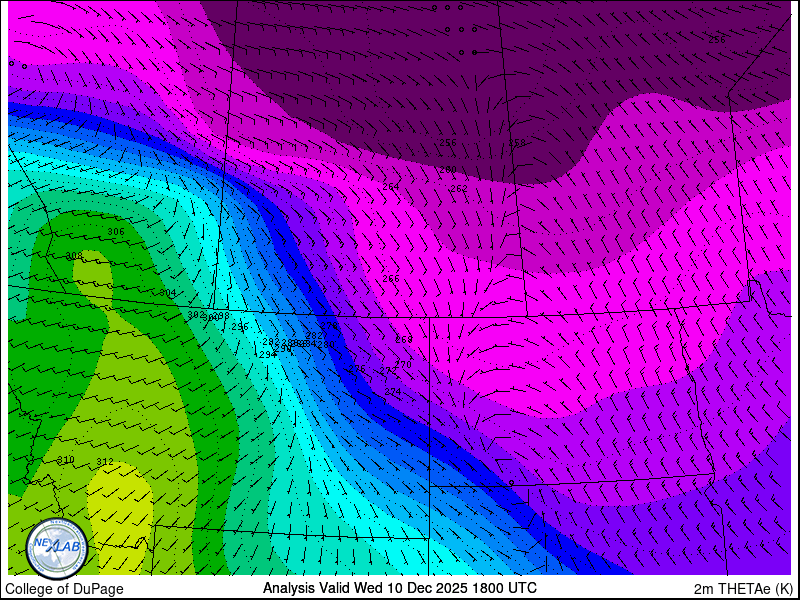
Task: Click the 310 contour label
Action: tap(66, 460)
